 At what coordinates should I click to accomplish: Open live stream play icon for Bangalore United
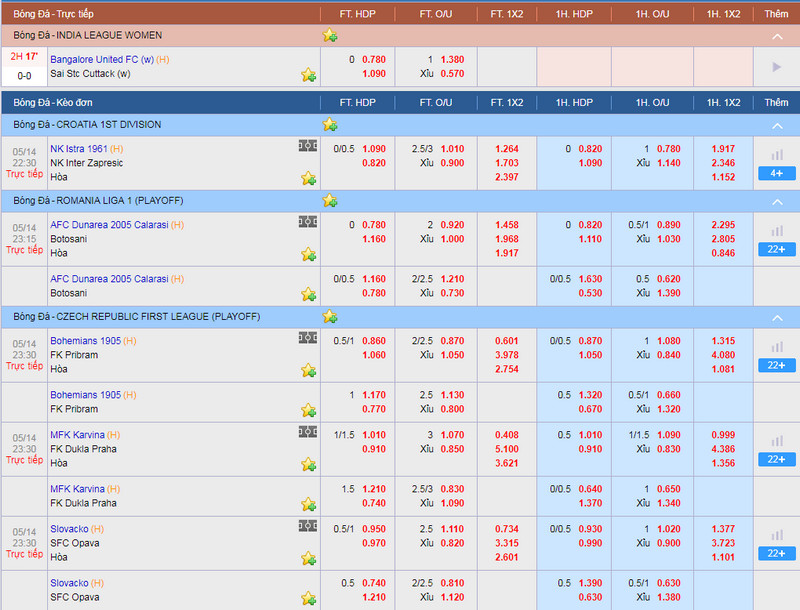click(776, 67)
